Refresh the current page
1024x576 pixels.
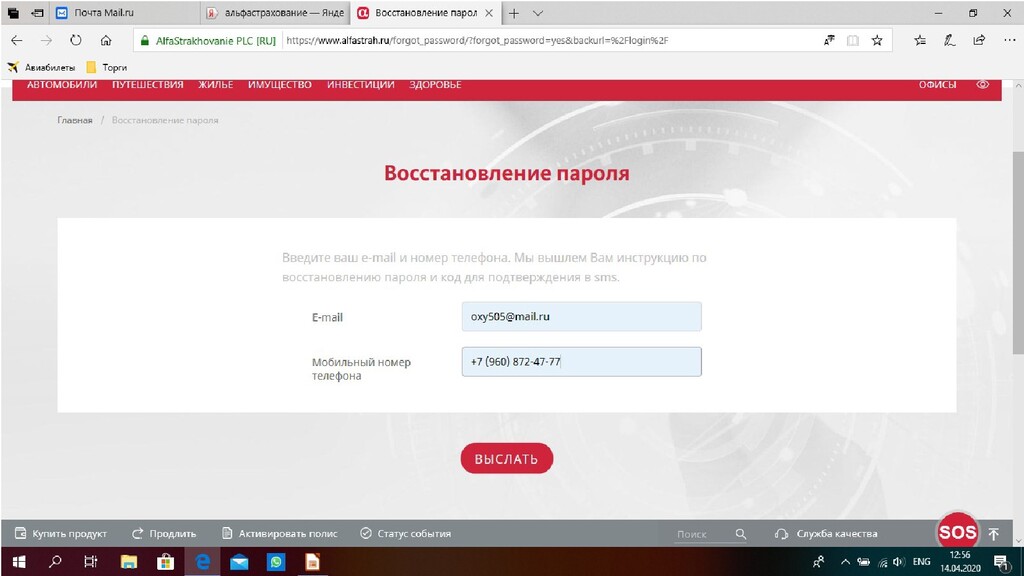point(76,40)
